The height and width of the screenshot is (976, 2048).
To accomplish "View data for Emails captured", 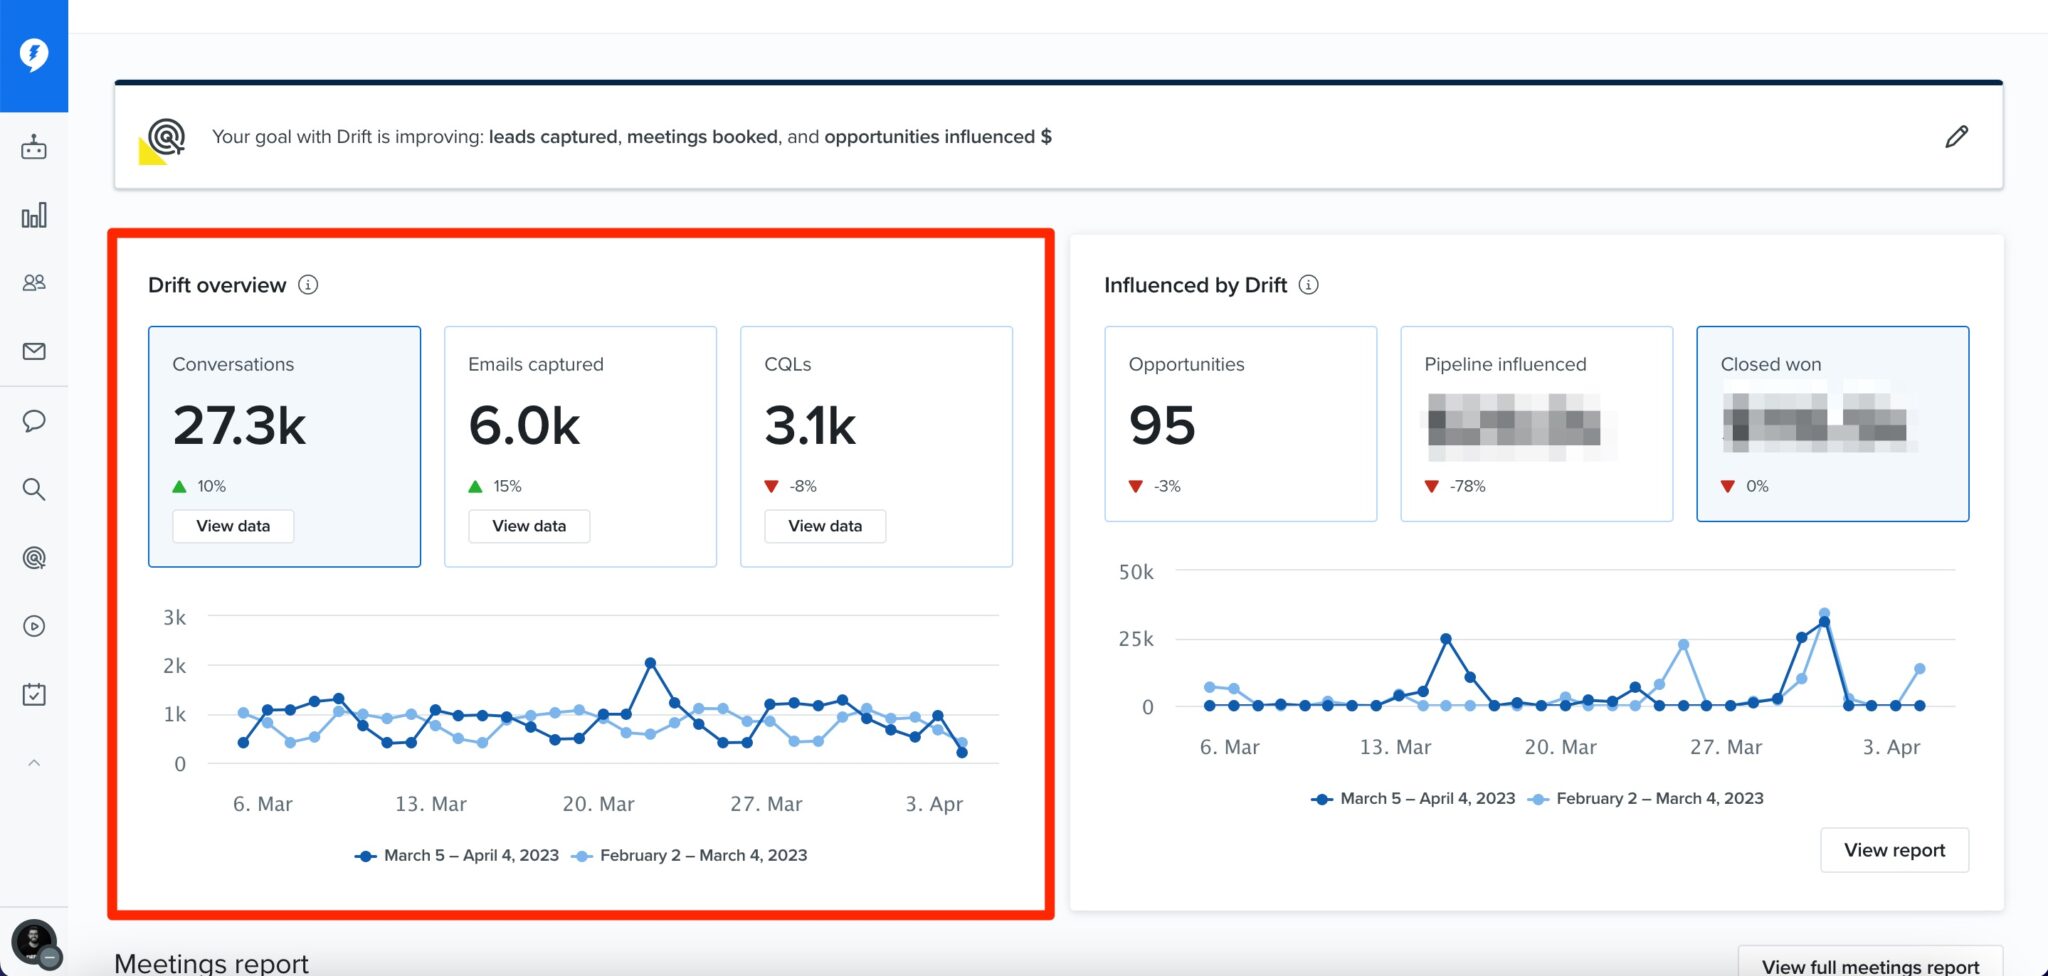I will tap(529, 525).
